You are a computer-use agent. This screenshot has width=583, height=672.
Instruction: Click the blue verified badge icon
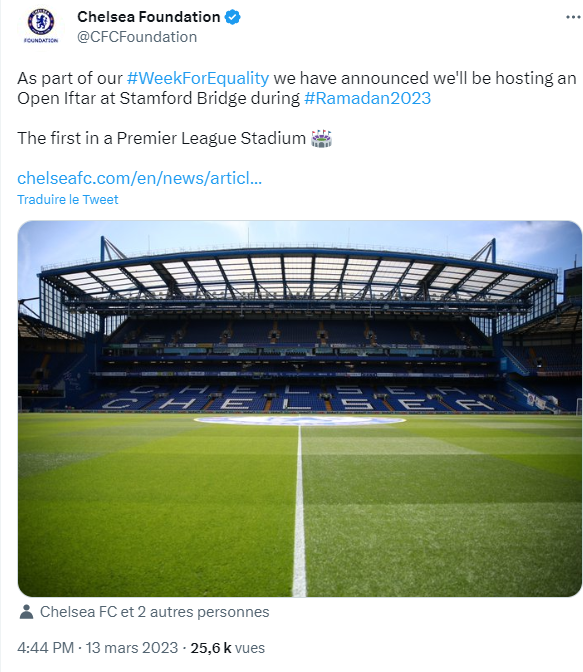[233, 17]
